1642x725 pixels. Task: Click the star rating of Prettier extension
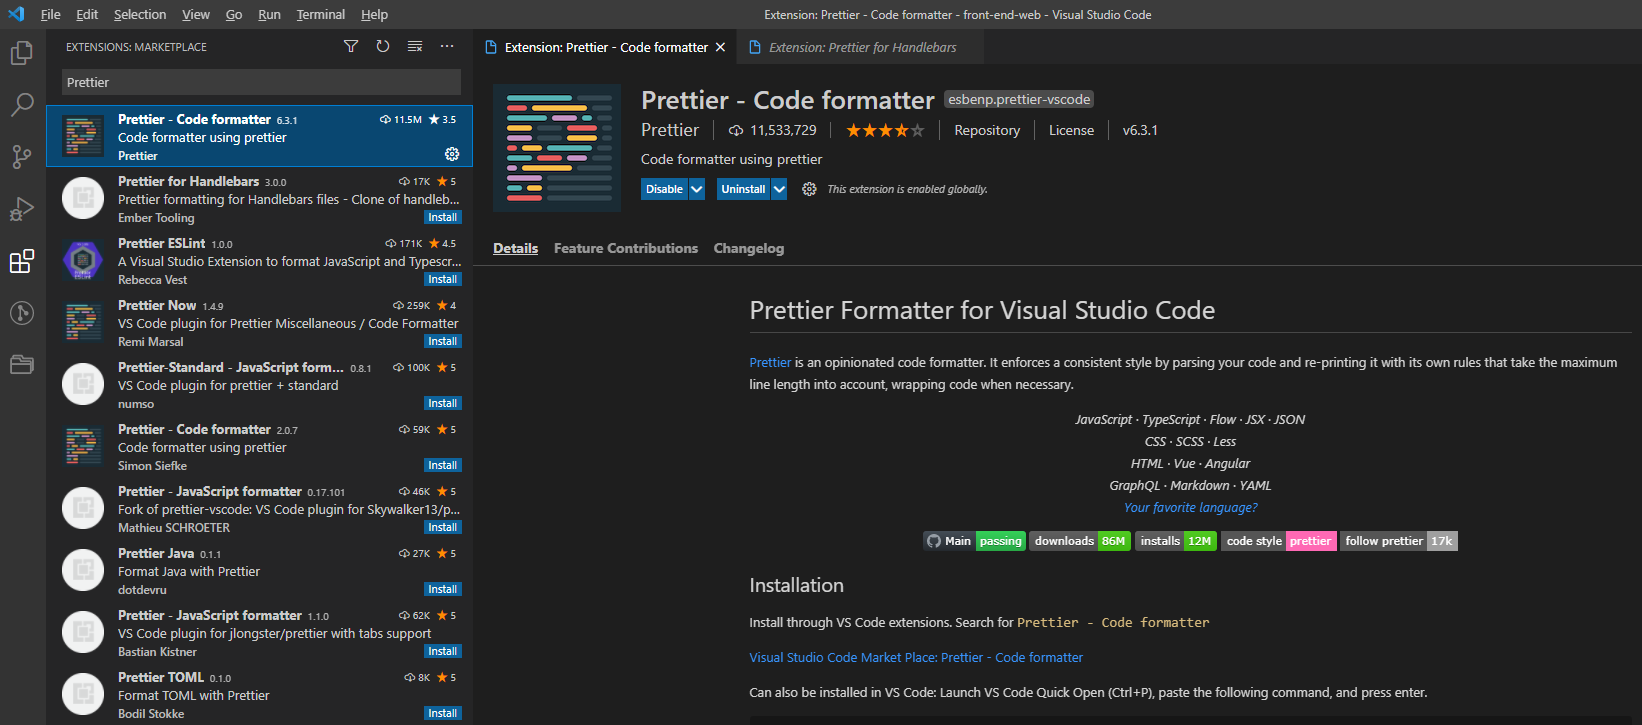[x=885, y=130]
